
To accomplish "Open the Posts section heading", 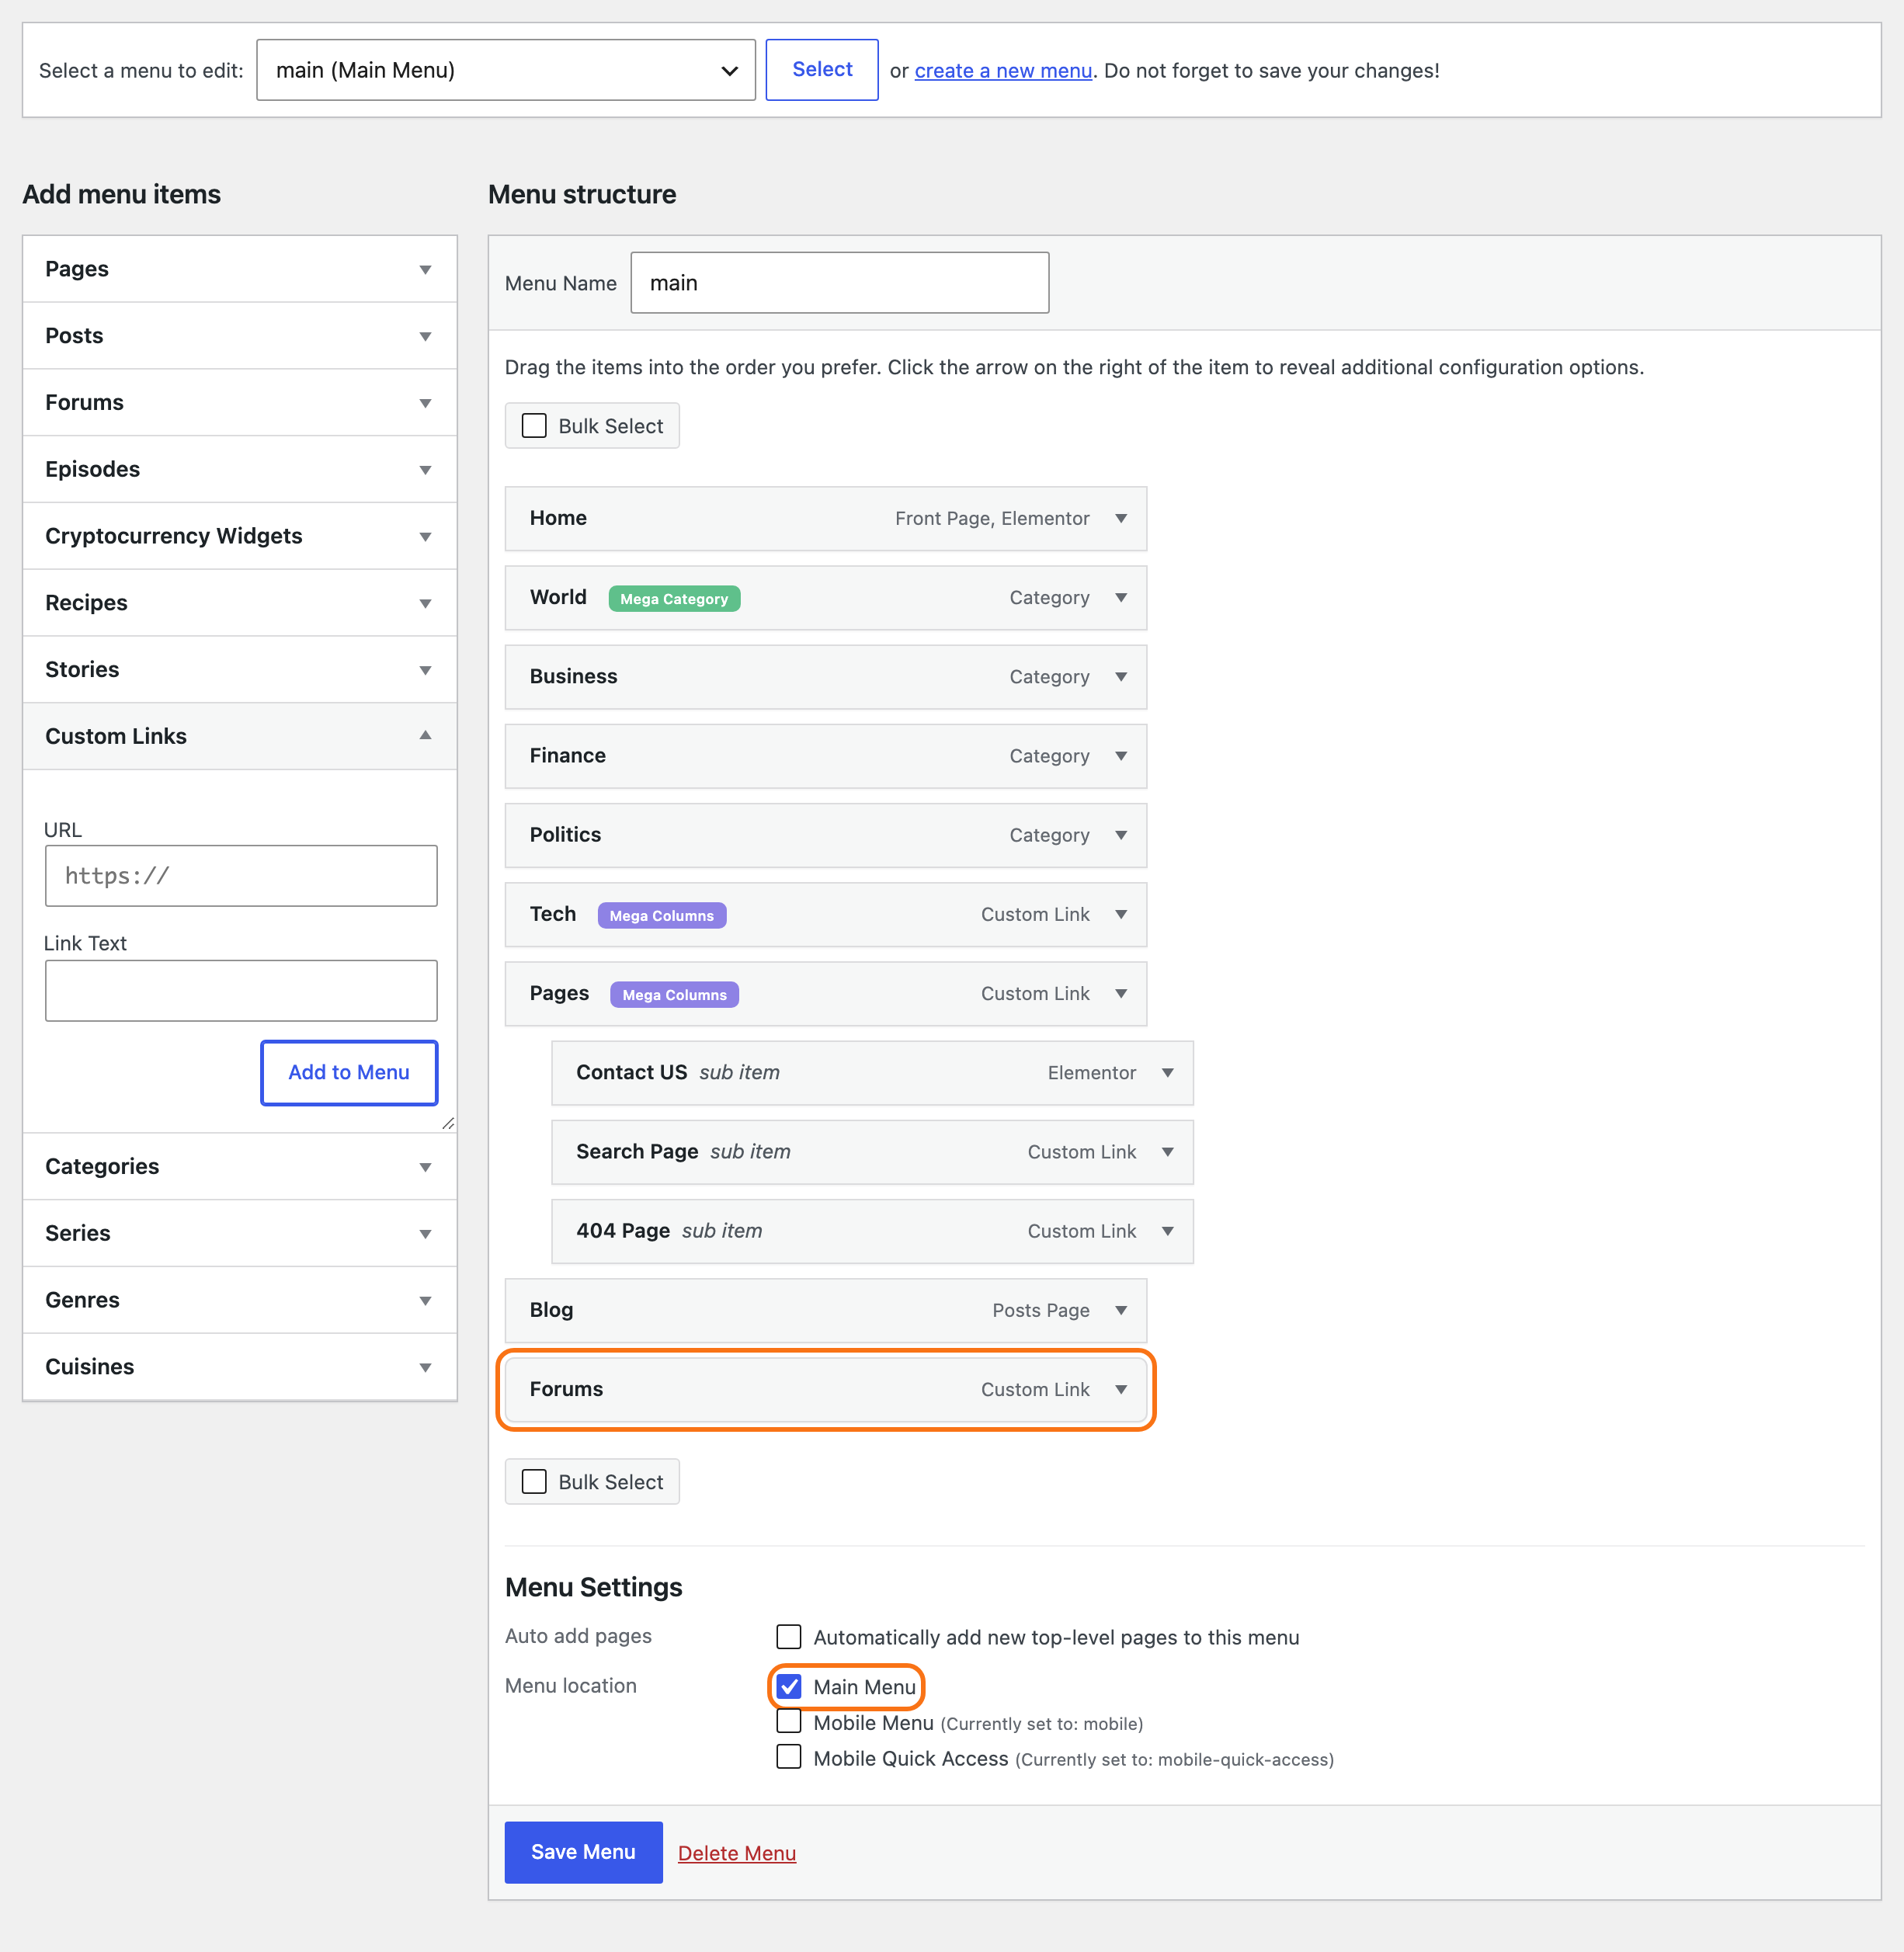I will 240,337.
